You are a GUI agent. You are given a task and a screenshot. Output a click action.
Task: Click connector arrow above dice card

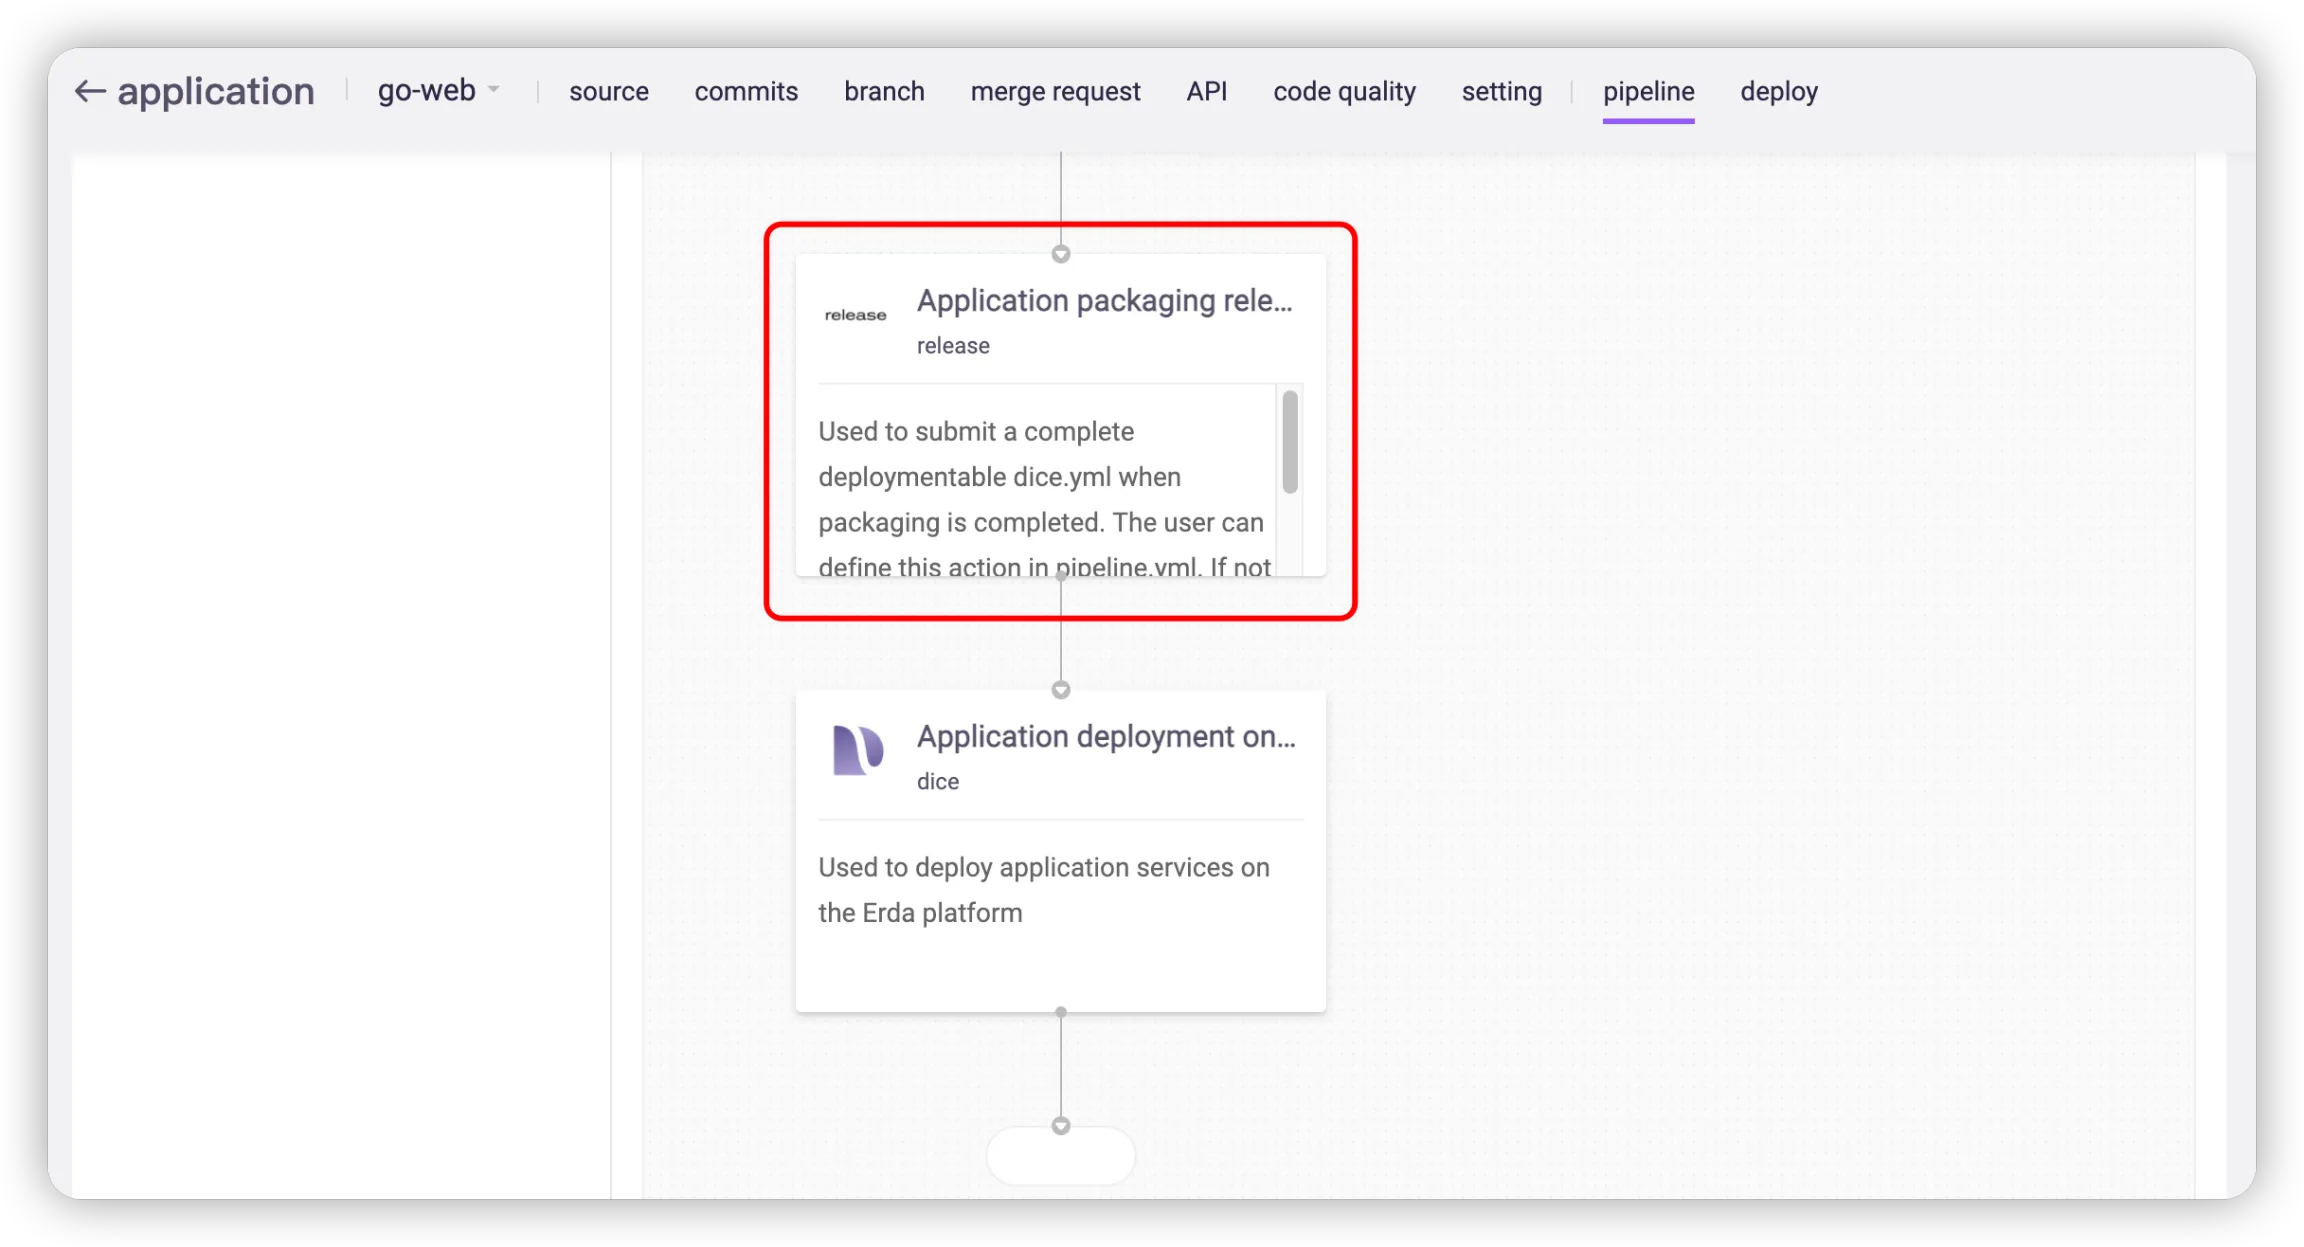coord(1061,690)
